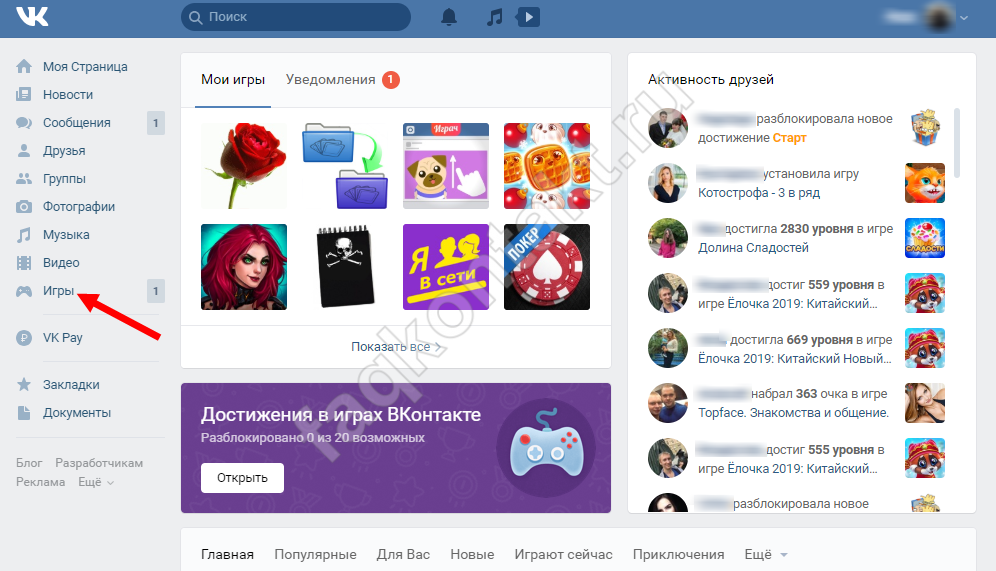
Task: Expand the profile menu arrow in the header
Action: (964, 18)
